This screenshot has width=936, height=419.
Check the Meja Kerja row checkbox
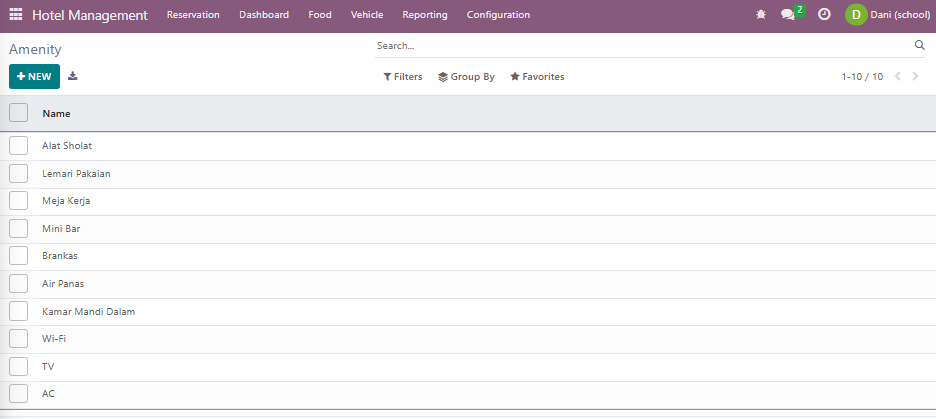(x=19, y=201)
